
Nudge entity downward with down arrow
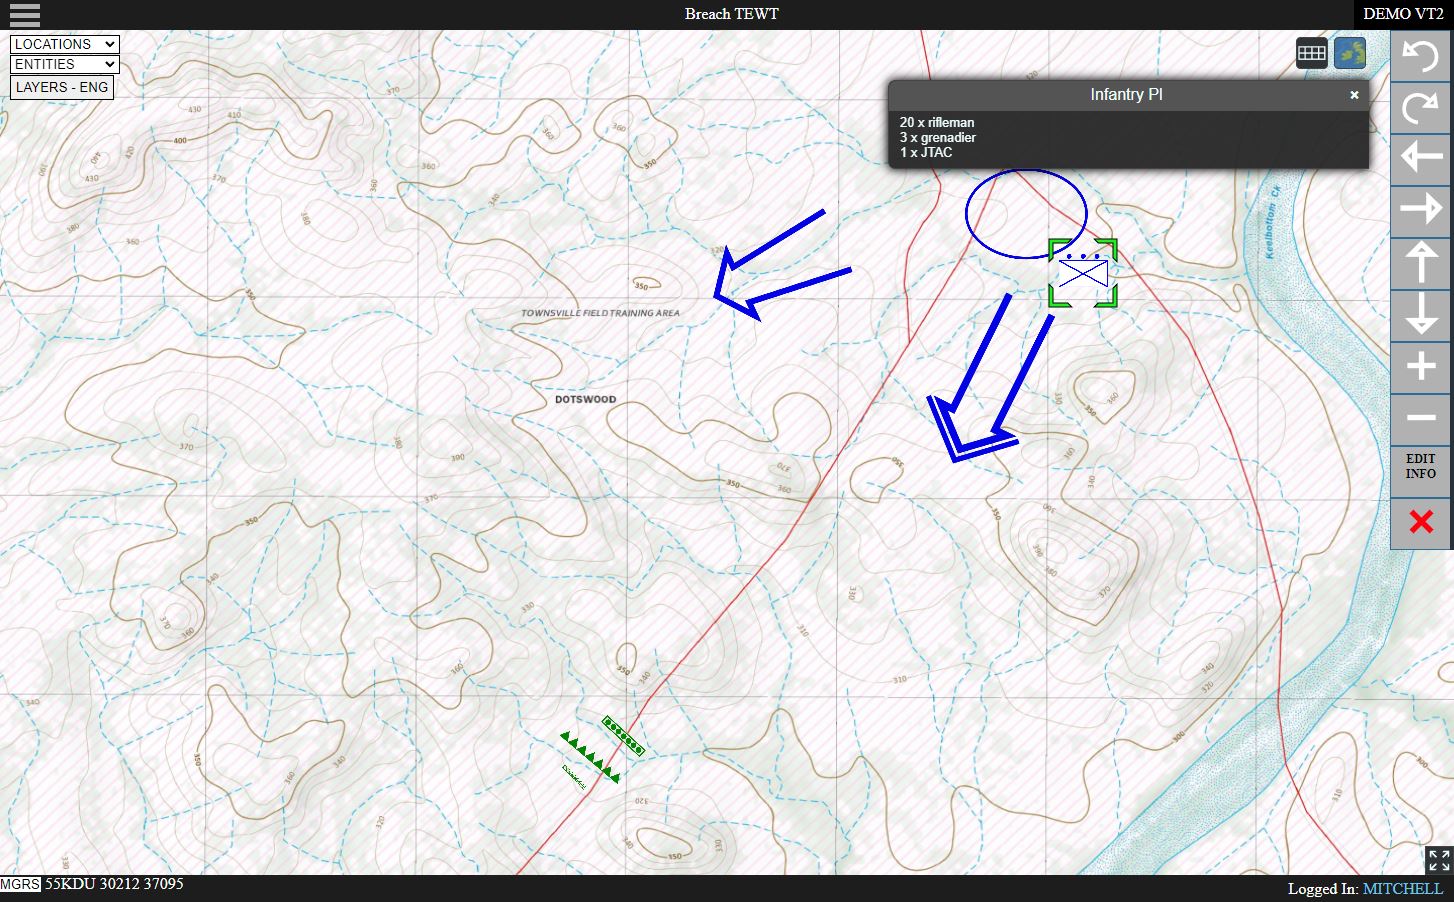point(1420,315)
